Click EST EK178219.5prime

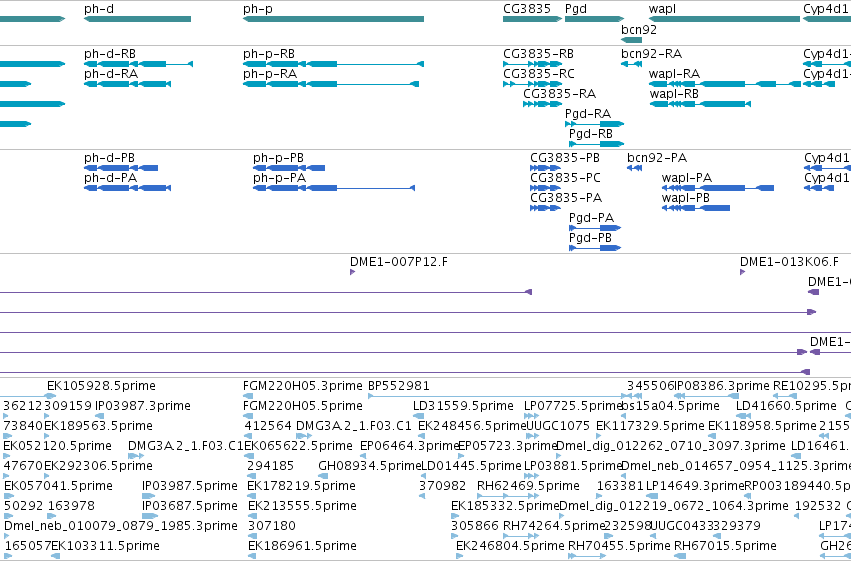301,486
